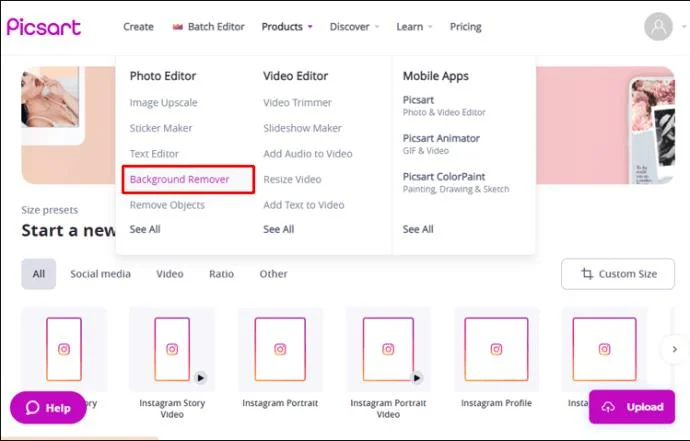Click See All under Video Editor
690x441 pixels.
pyautogui.click(x=279, y=229)
